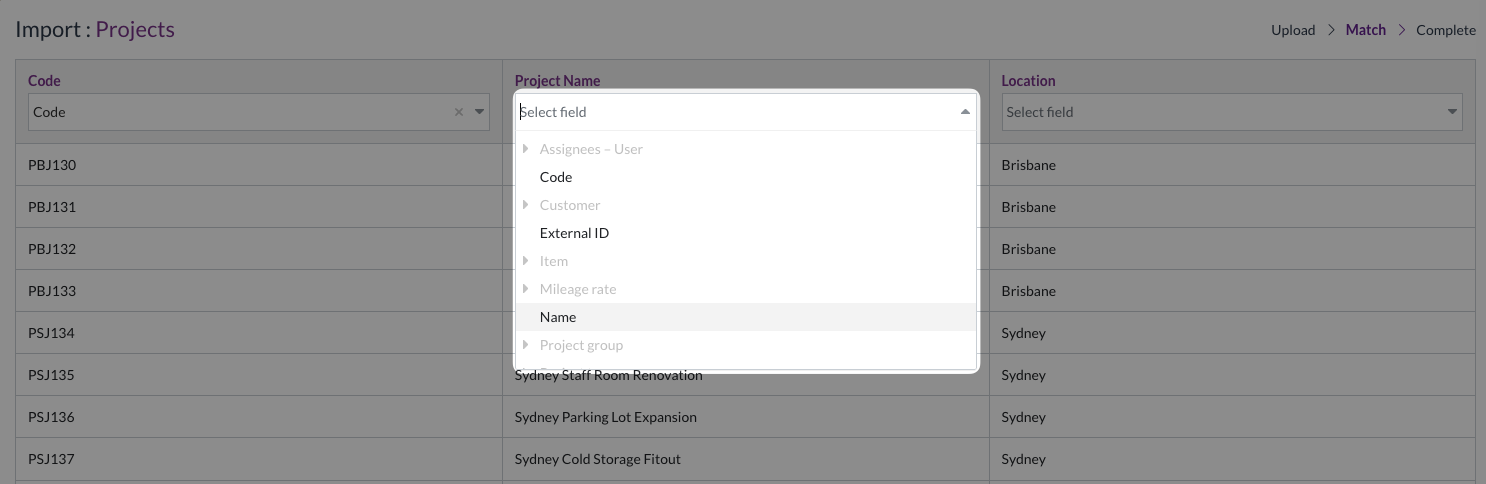Viewport: 1486px width, 484px height.
Task: Expand the Mileage rate group
Action: pos(526,289)
